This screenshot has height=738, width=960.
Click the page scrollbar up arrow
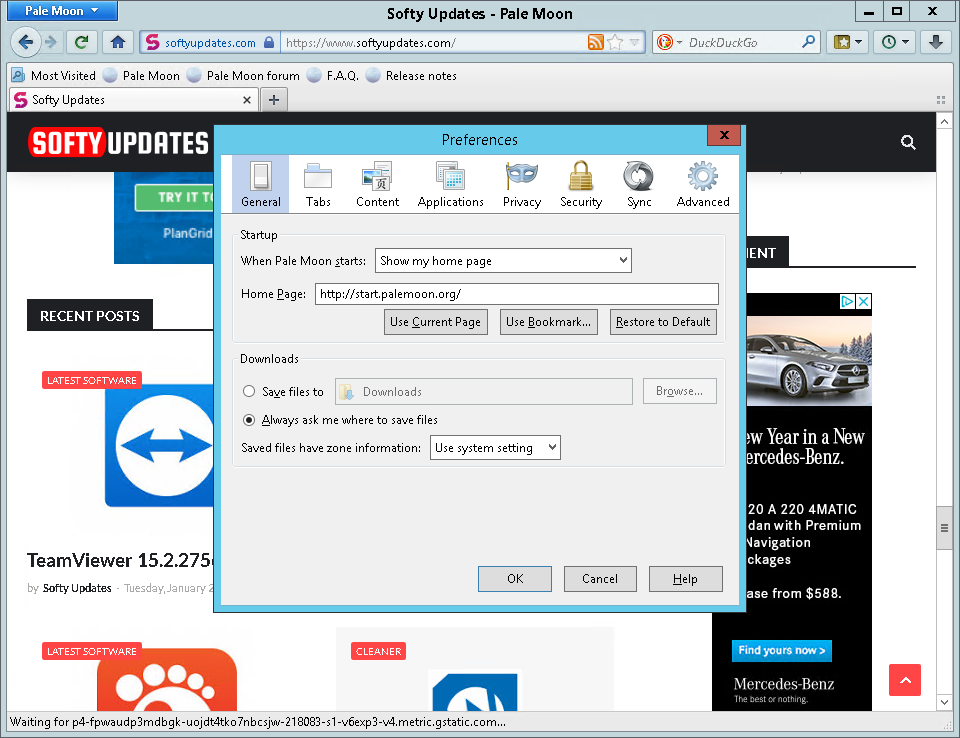pyautogui.click(x=944, y=121)
